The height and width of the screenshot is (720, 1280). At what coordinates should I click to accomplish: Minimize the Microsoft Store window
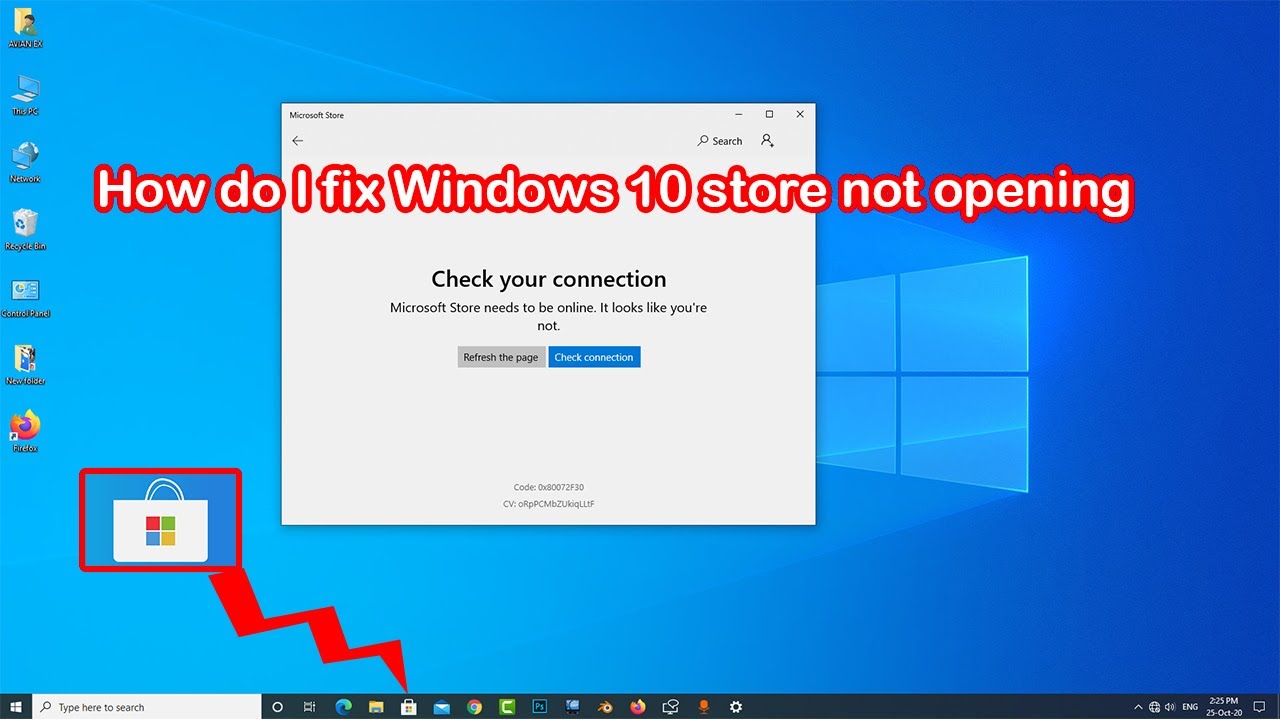click(x=738, y=114)
